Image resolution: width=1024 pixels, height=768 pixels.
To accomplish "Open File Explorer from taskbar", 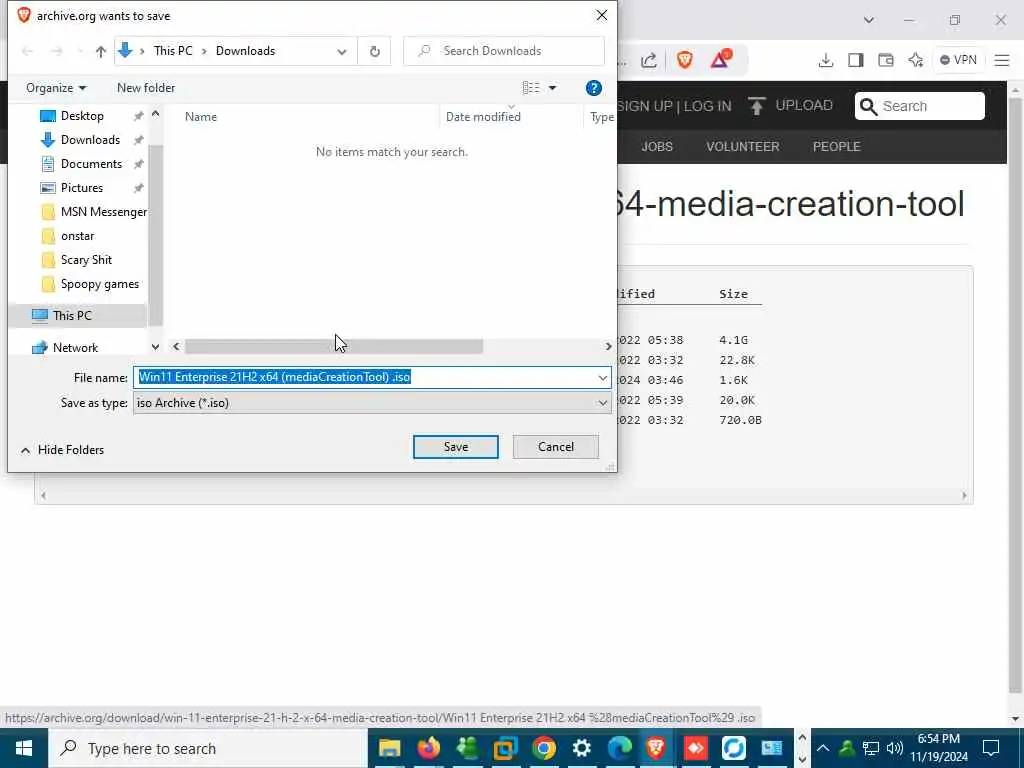I will [x=390, y=748].
